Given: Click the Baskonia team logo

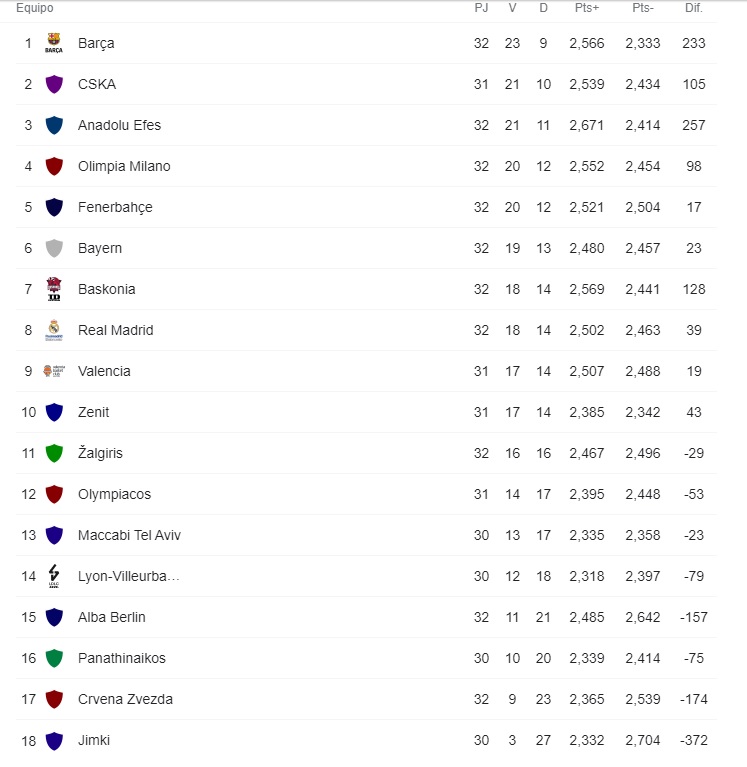Looking at the screenshot, I should click(54, 289).
